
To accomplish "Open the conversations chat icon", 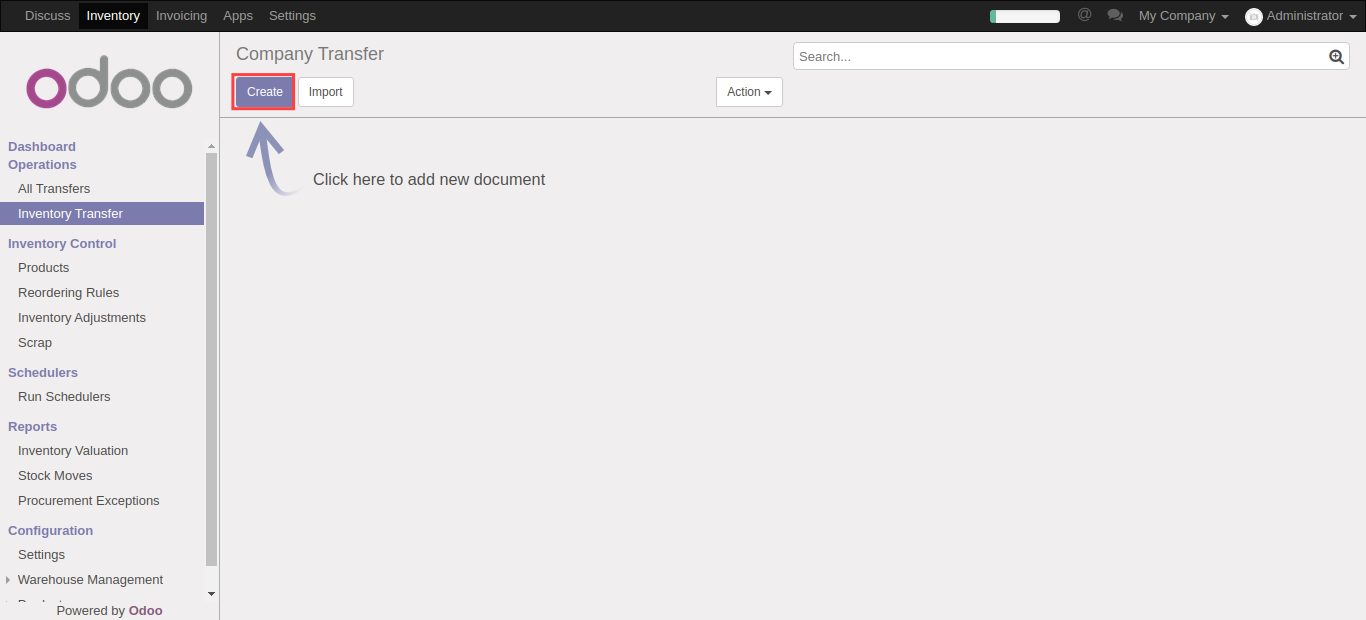I will [1115, 15].
